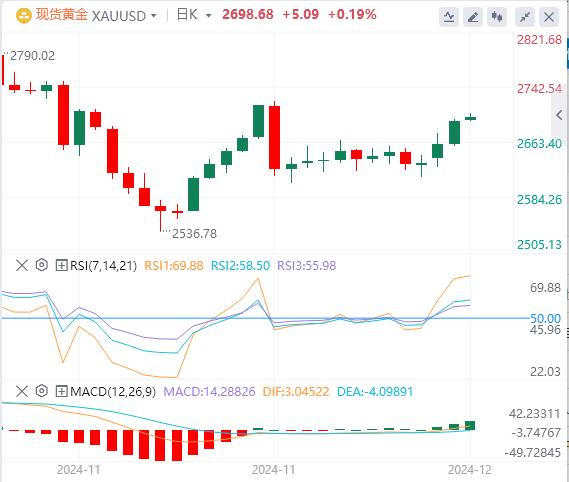Click the MACD:14.28826 value
The height and width of the screenshot is (482, 569).
tap(209, 392)
